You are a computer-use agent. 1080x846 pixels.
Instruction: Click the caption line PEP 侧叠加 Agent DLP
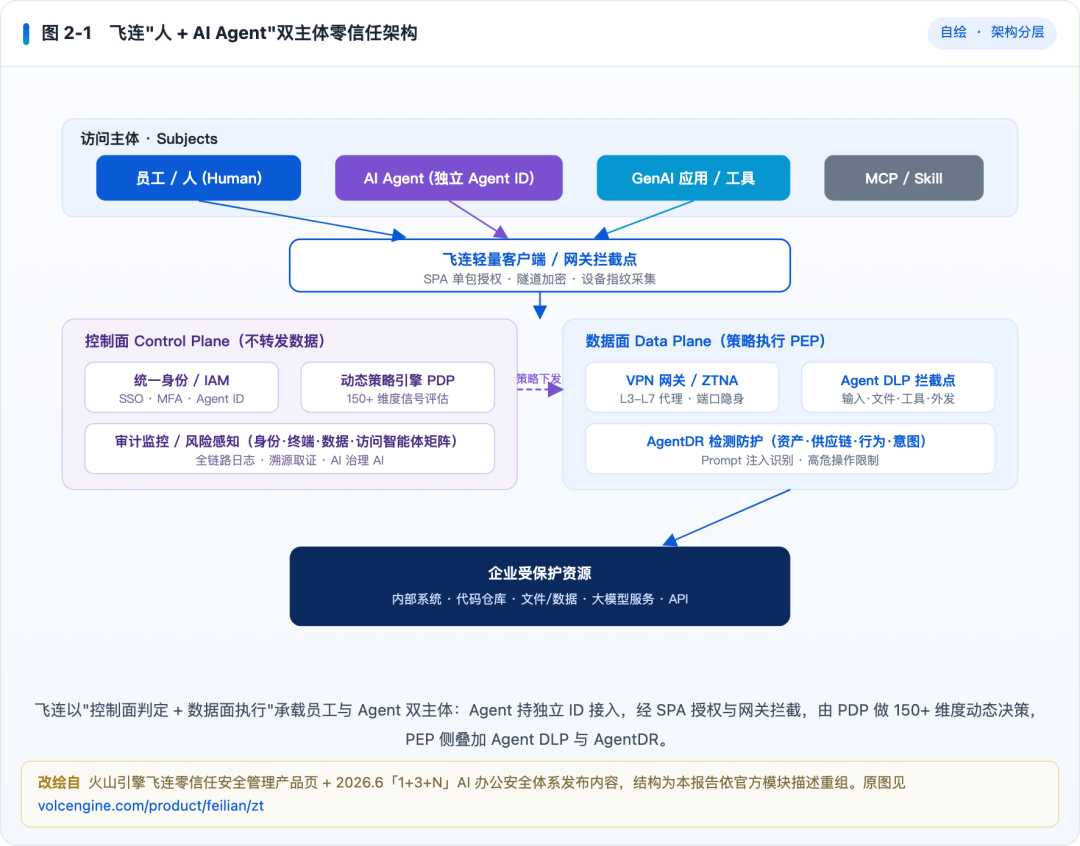(537, 739)
